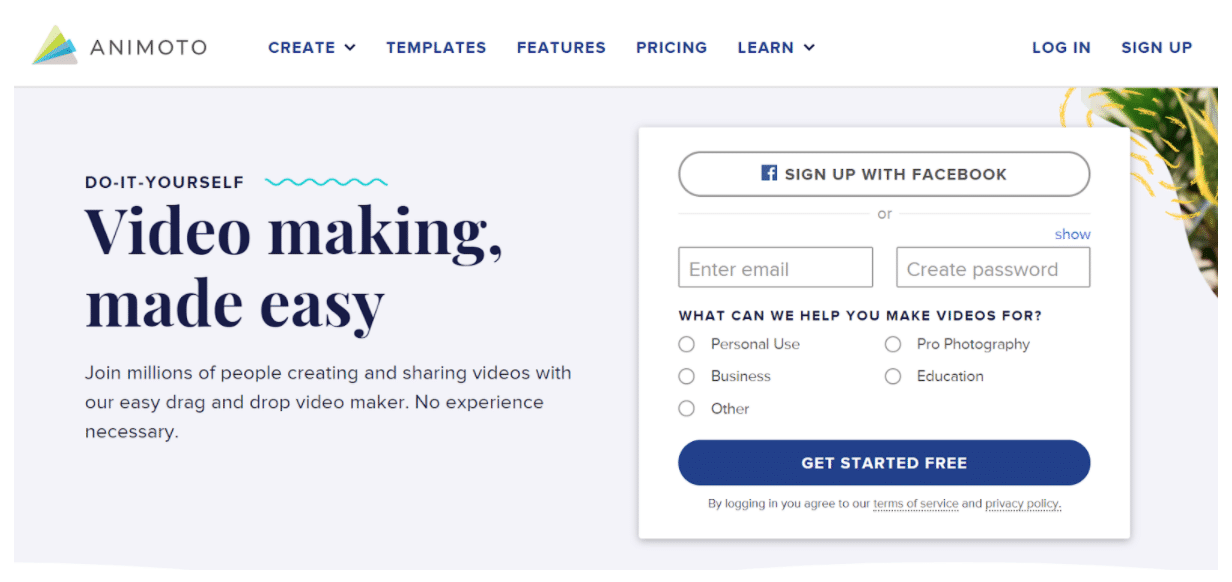Click the GET STARTED FREE button
This screenshot has width=1232, height=582.
point(884,463)
